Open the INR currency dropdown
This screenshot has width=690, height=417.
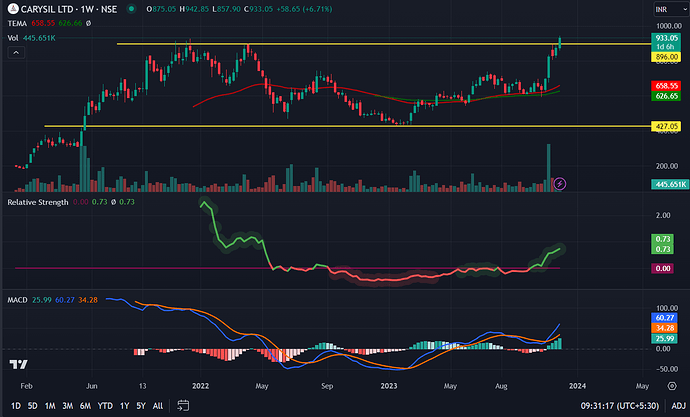[670, 9]
